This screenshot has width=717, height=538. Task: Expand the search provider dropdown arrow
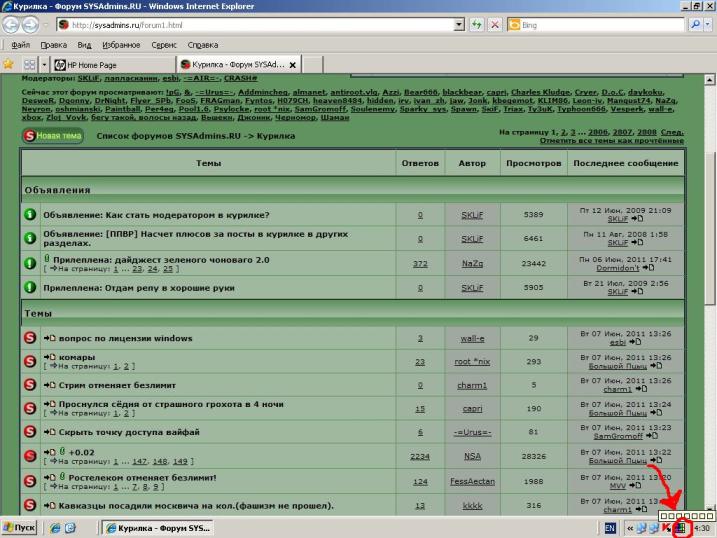(x=708, y=25)
